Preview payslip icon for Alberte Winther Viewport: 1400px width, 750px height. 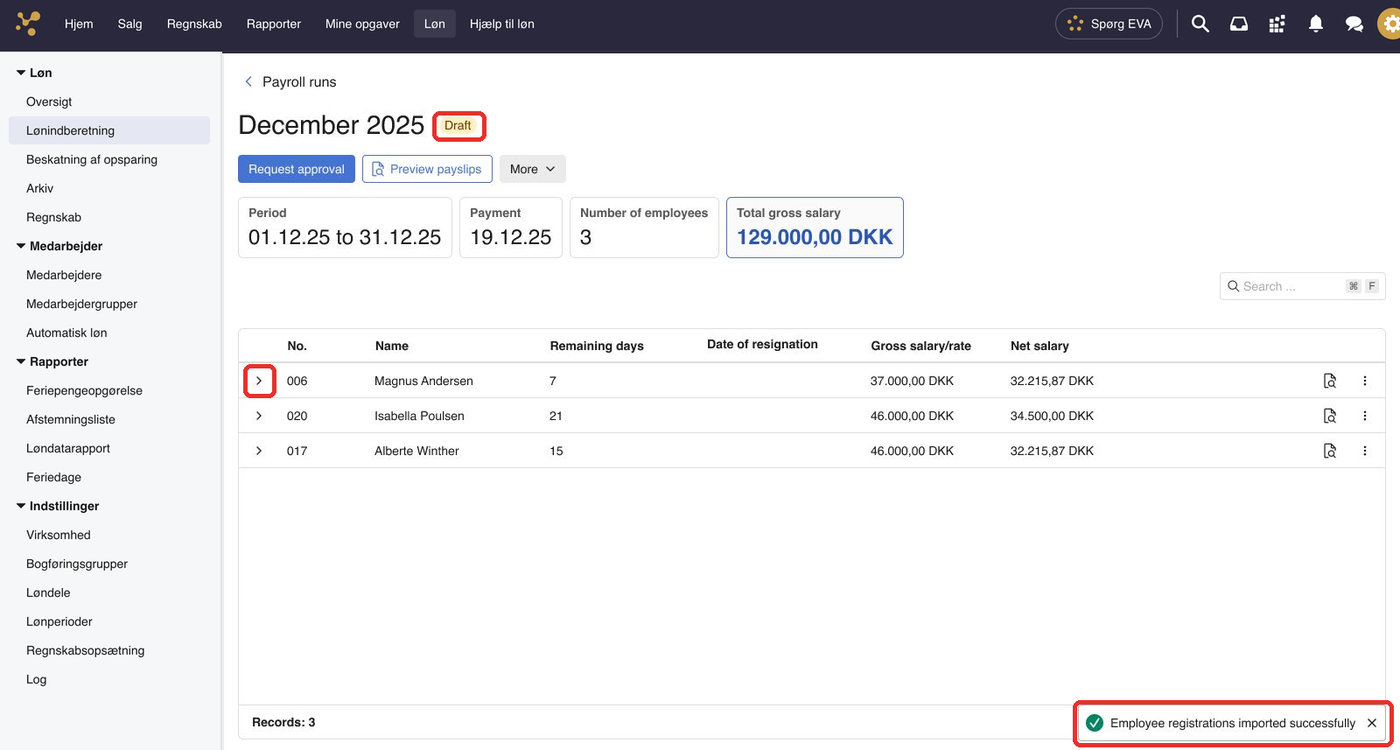click(1329, 451)
